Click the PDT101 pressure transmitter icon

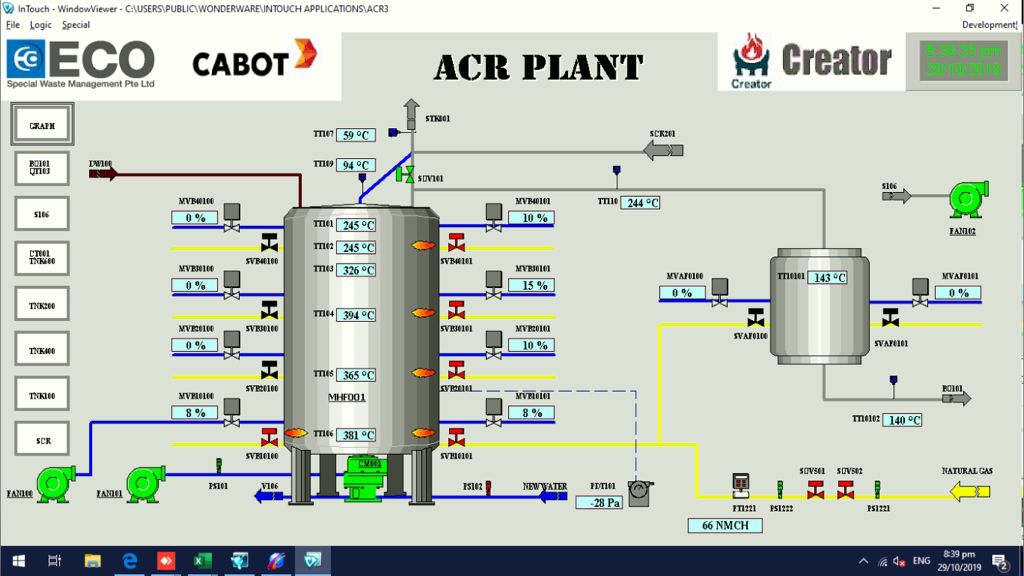[639, 492]
